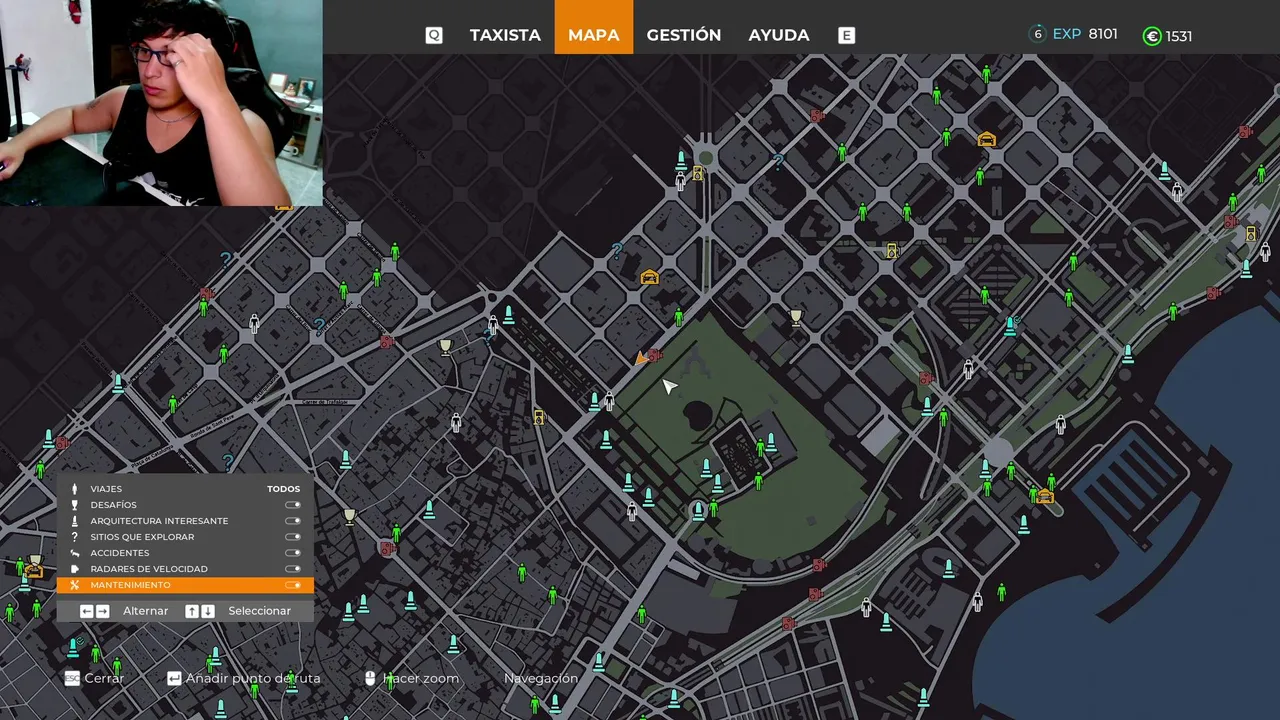The image size is (1280, 720).
Task: Click the Cerrar button
Action: coord(104,678)
